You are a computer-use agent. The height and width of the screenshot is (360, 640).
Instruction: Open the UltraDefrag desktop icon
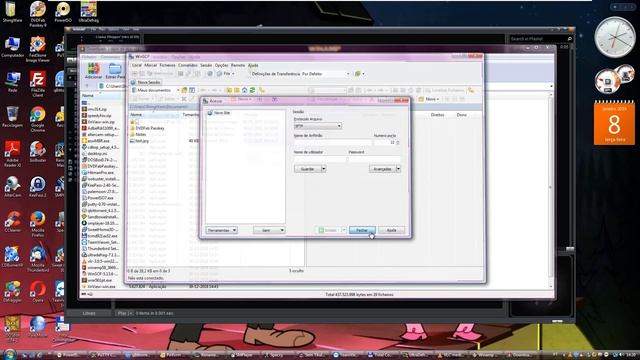(x=88, y=11)
